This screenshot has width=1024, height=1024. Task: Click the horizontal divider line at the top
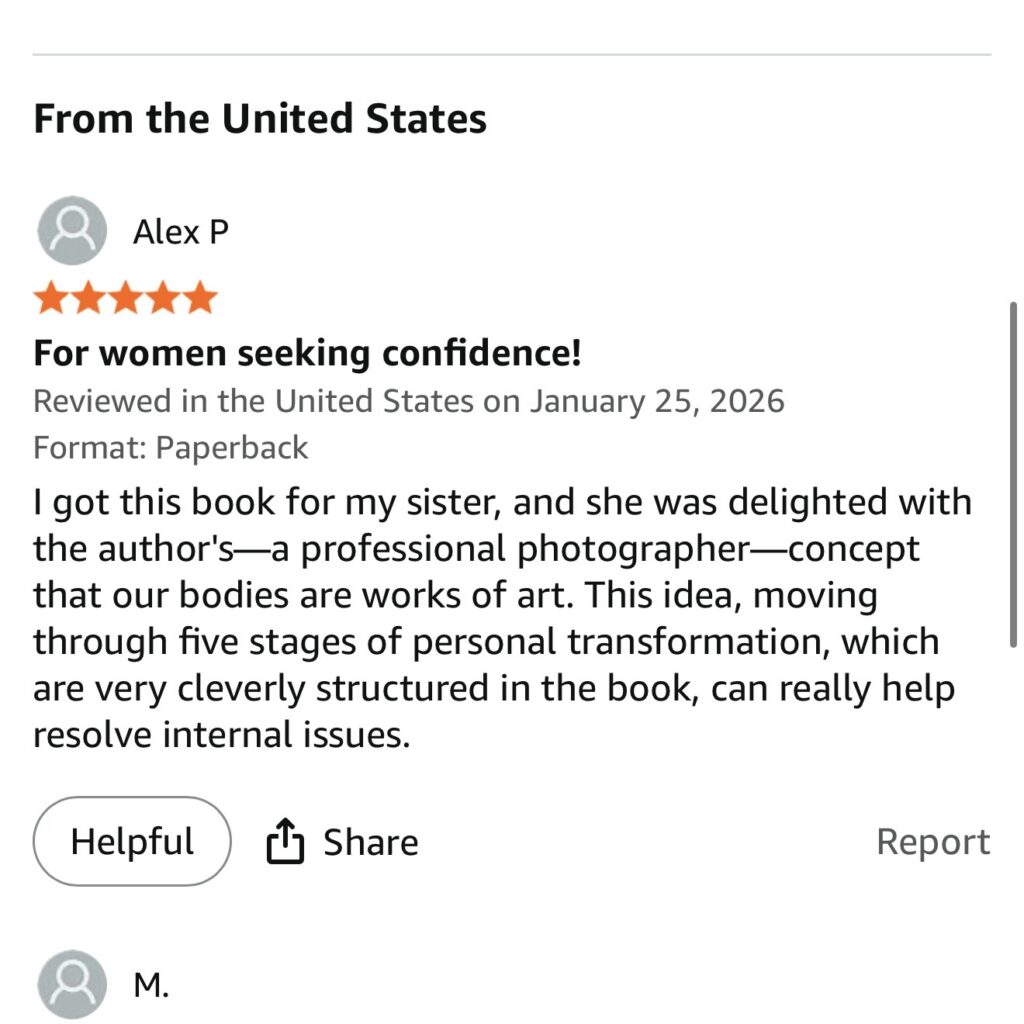(x=512, y=54)
